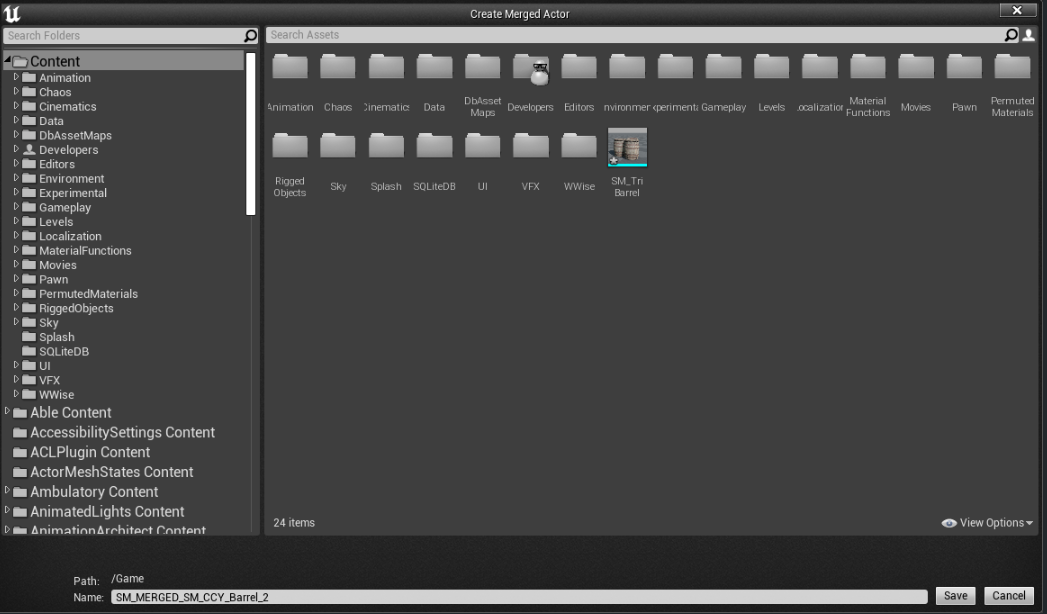Open the DbAsset Maps folder icon
The image size is (1047, 614).
coord(482,67)
